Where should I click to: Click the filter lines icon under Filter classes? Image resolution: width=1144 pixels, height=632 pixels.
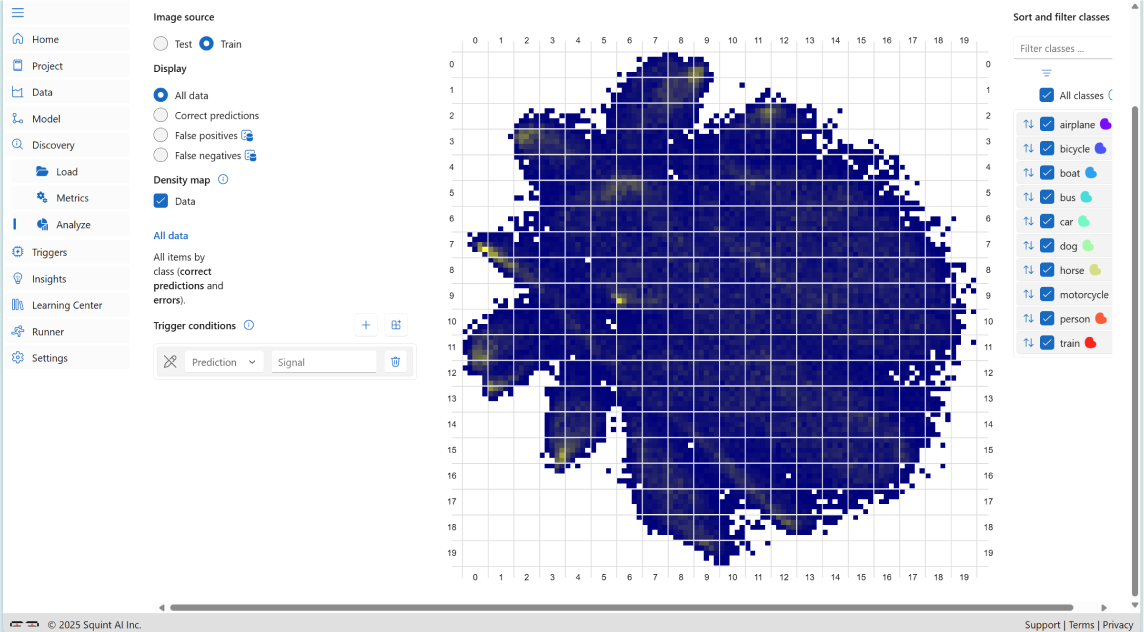coord(1046,73)
